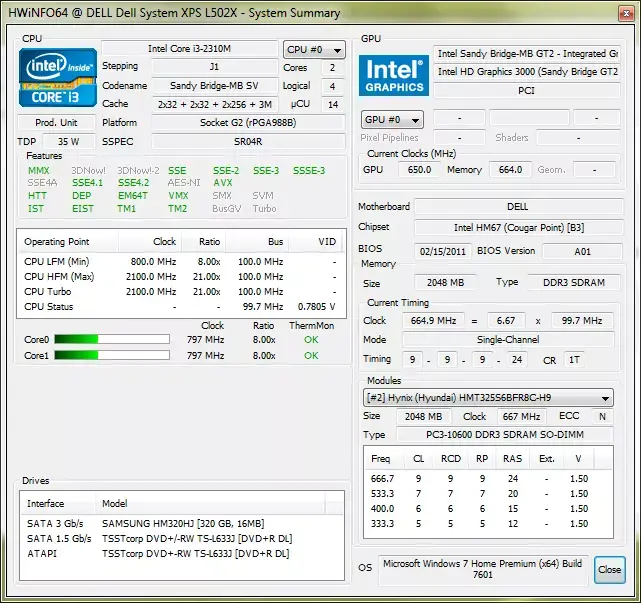This screenshot has height=603, width=641.
Task: Click the Intel Core i3-2310M name field
Action: [189, 49]
